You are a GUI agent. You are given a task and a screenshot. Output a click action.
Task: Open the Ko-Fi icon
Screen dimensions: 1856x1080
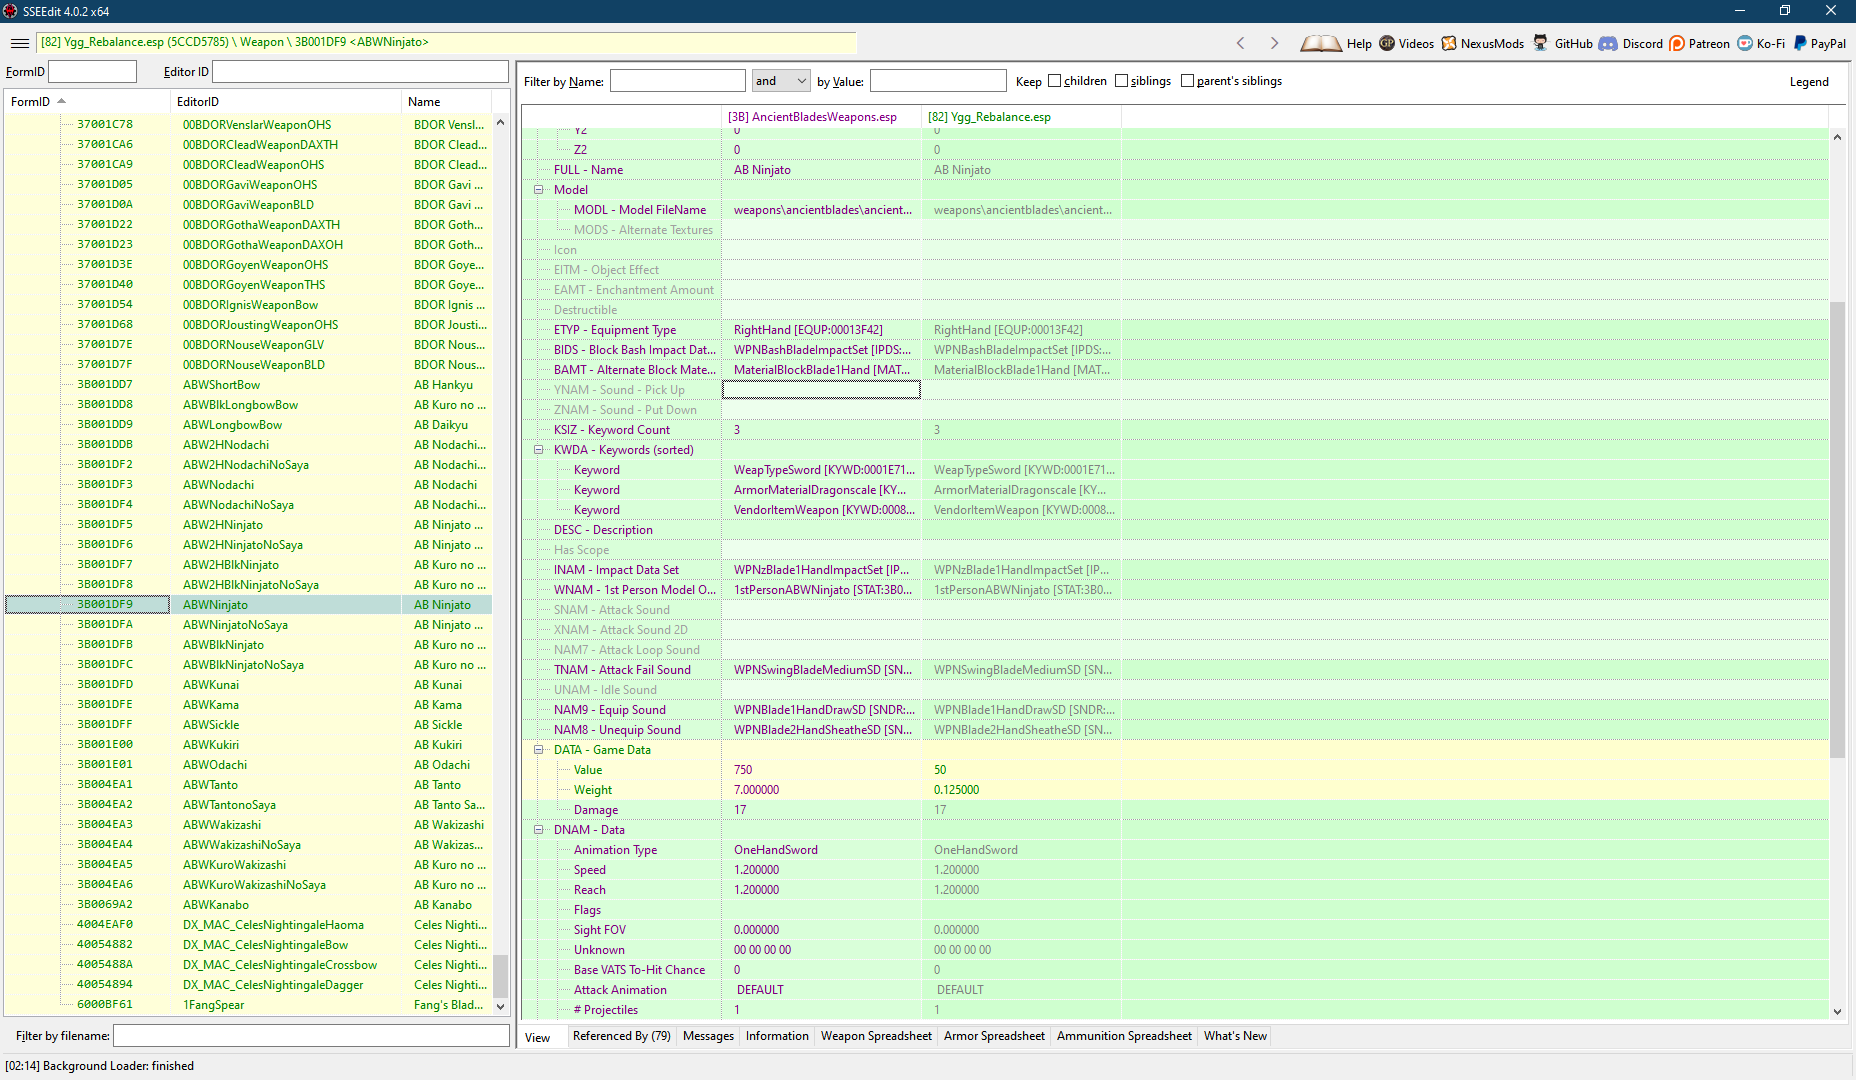click(x=1745, y=43)
